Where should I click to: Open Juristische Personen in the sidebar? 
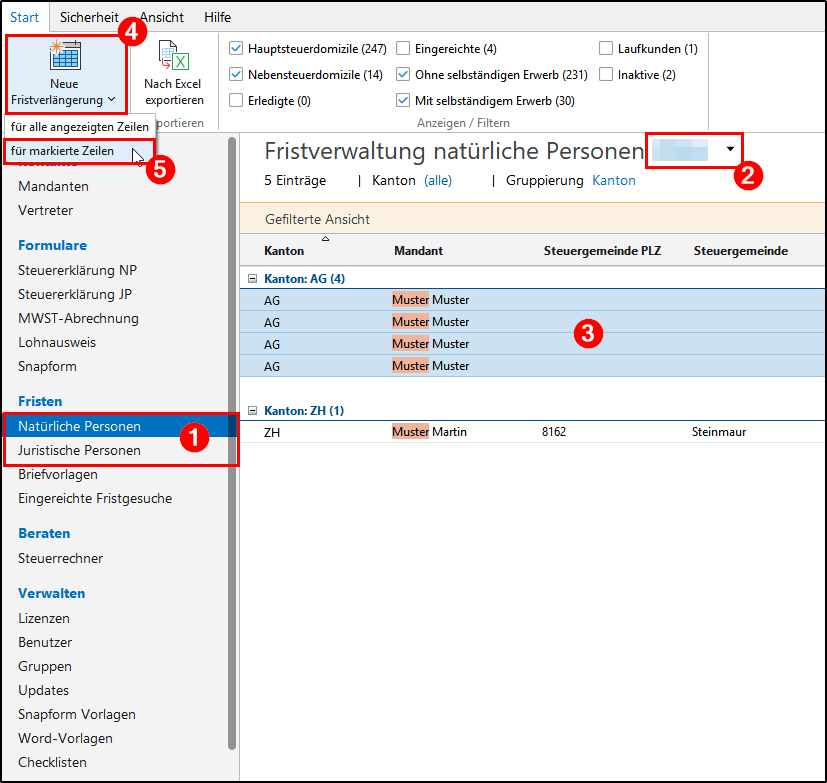click(79, 451)
